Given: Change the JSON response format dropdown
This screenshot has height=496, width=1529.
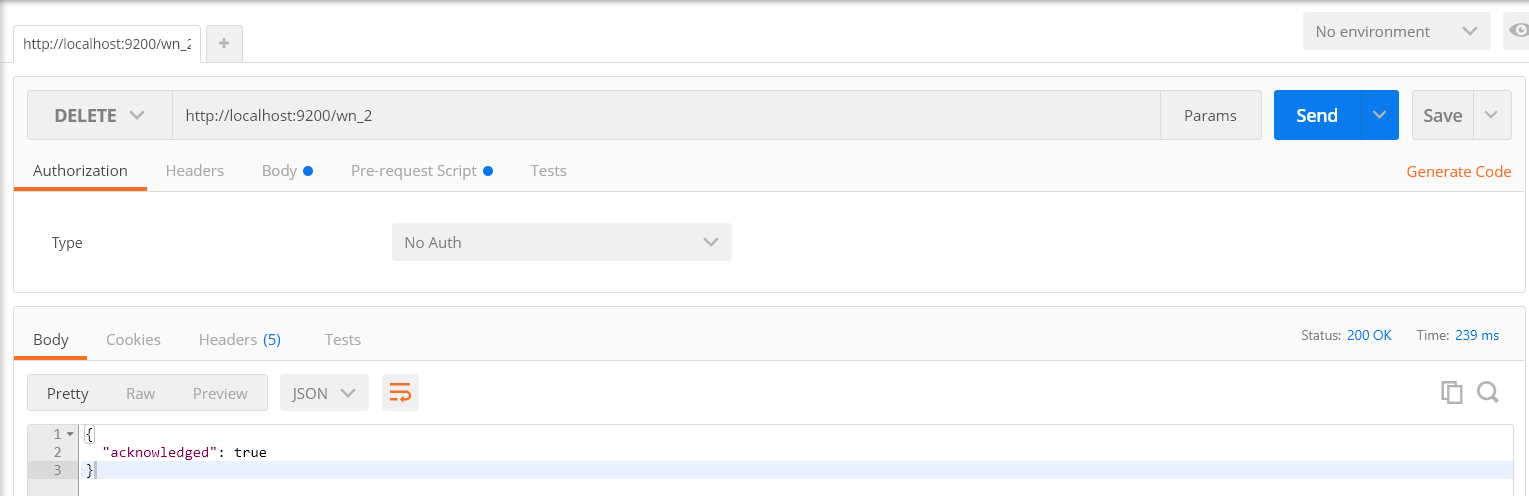Looking at the screenshot, I should (x=324, y=393).
